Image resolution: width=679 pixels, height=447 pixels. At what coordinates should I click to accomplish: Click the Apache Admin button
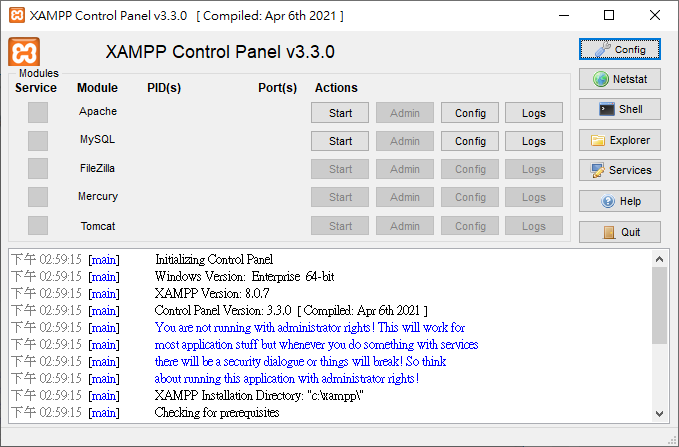(x=405, y=113)
